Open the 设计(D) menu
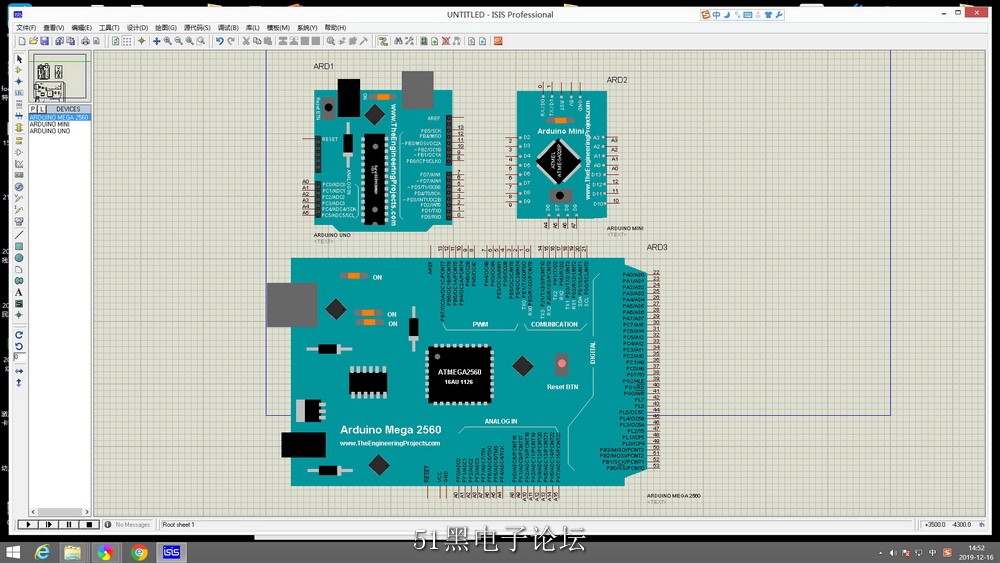Viewport: 1000px width, 563px height. (x=137, y=27)
